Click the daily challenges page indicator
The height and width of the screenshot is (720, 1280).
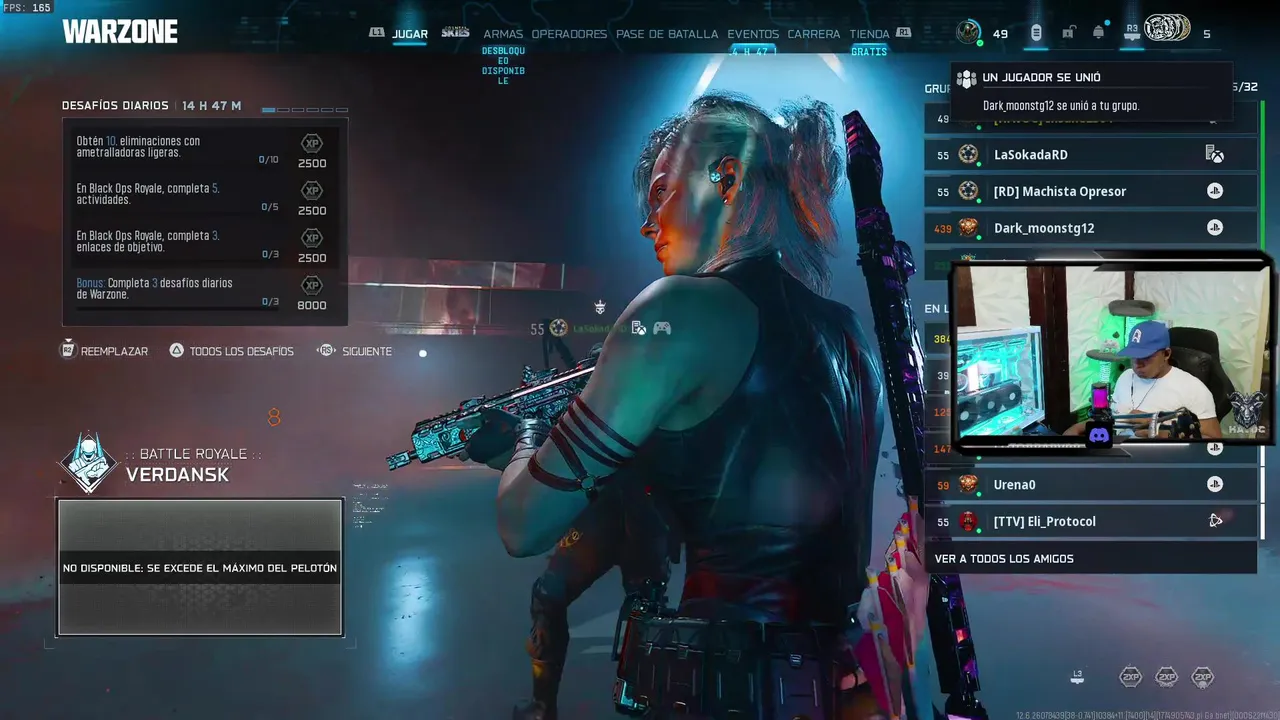(x=305, y=109)
